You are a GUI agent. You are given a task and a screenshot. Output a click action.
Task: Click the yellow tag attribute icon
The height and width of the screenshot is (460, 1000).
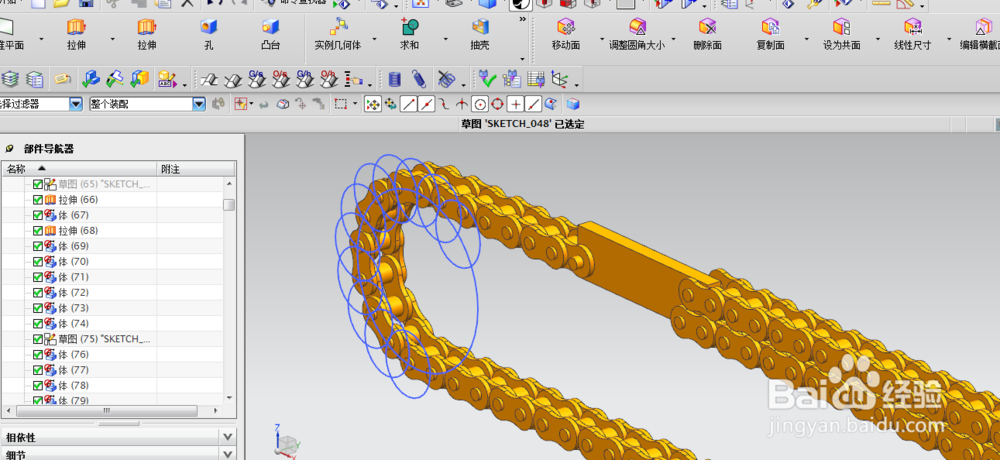point(62,79)
